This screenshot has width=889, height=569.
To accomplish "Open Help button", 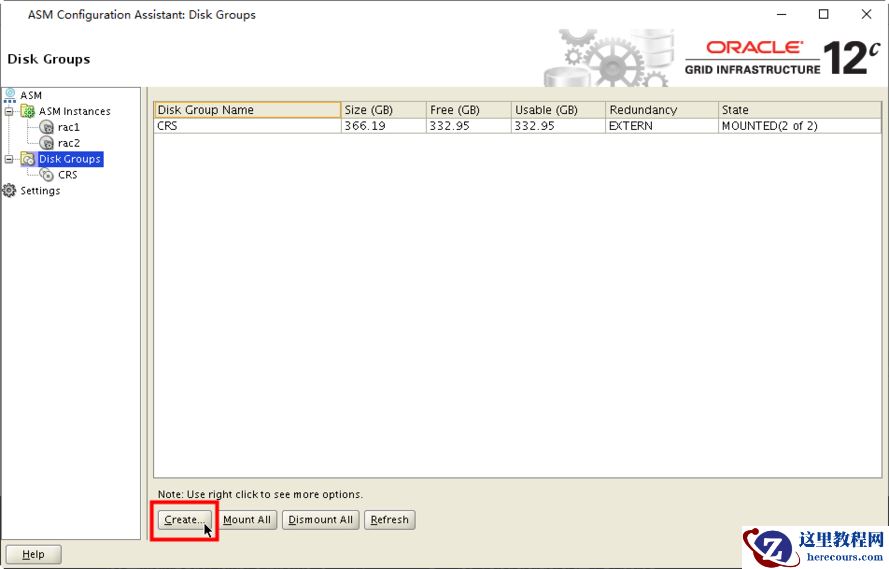I will pyautogui.click(x=33, y=554).
